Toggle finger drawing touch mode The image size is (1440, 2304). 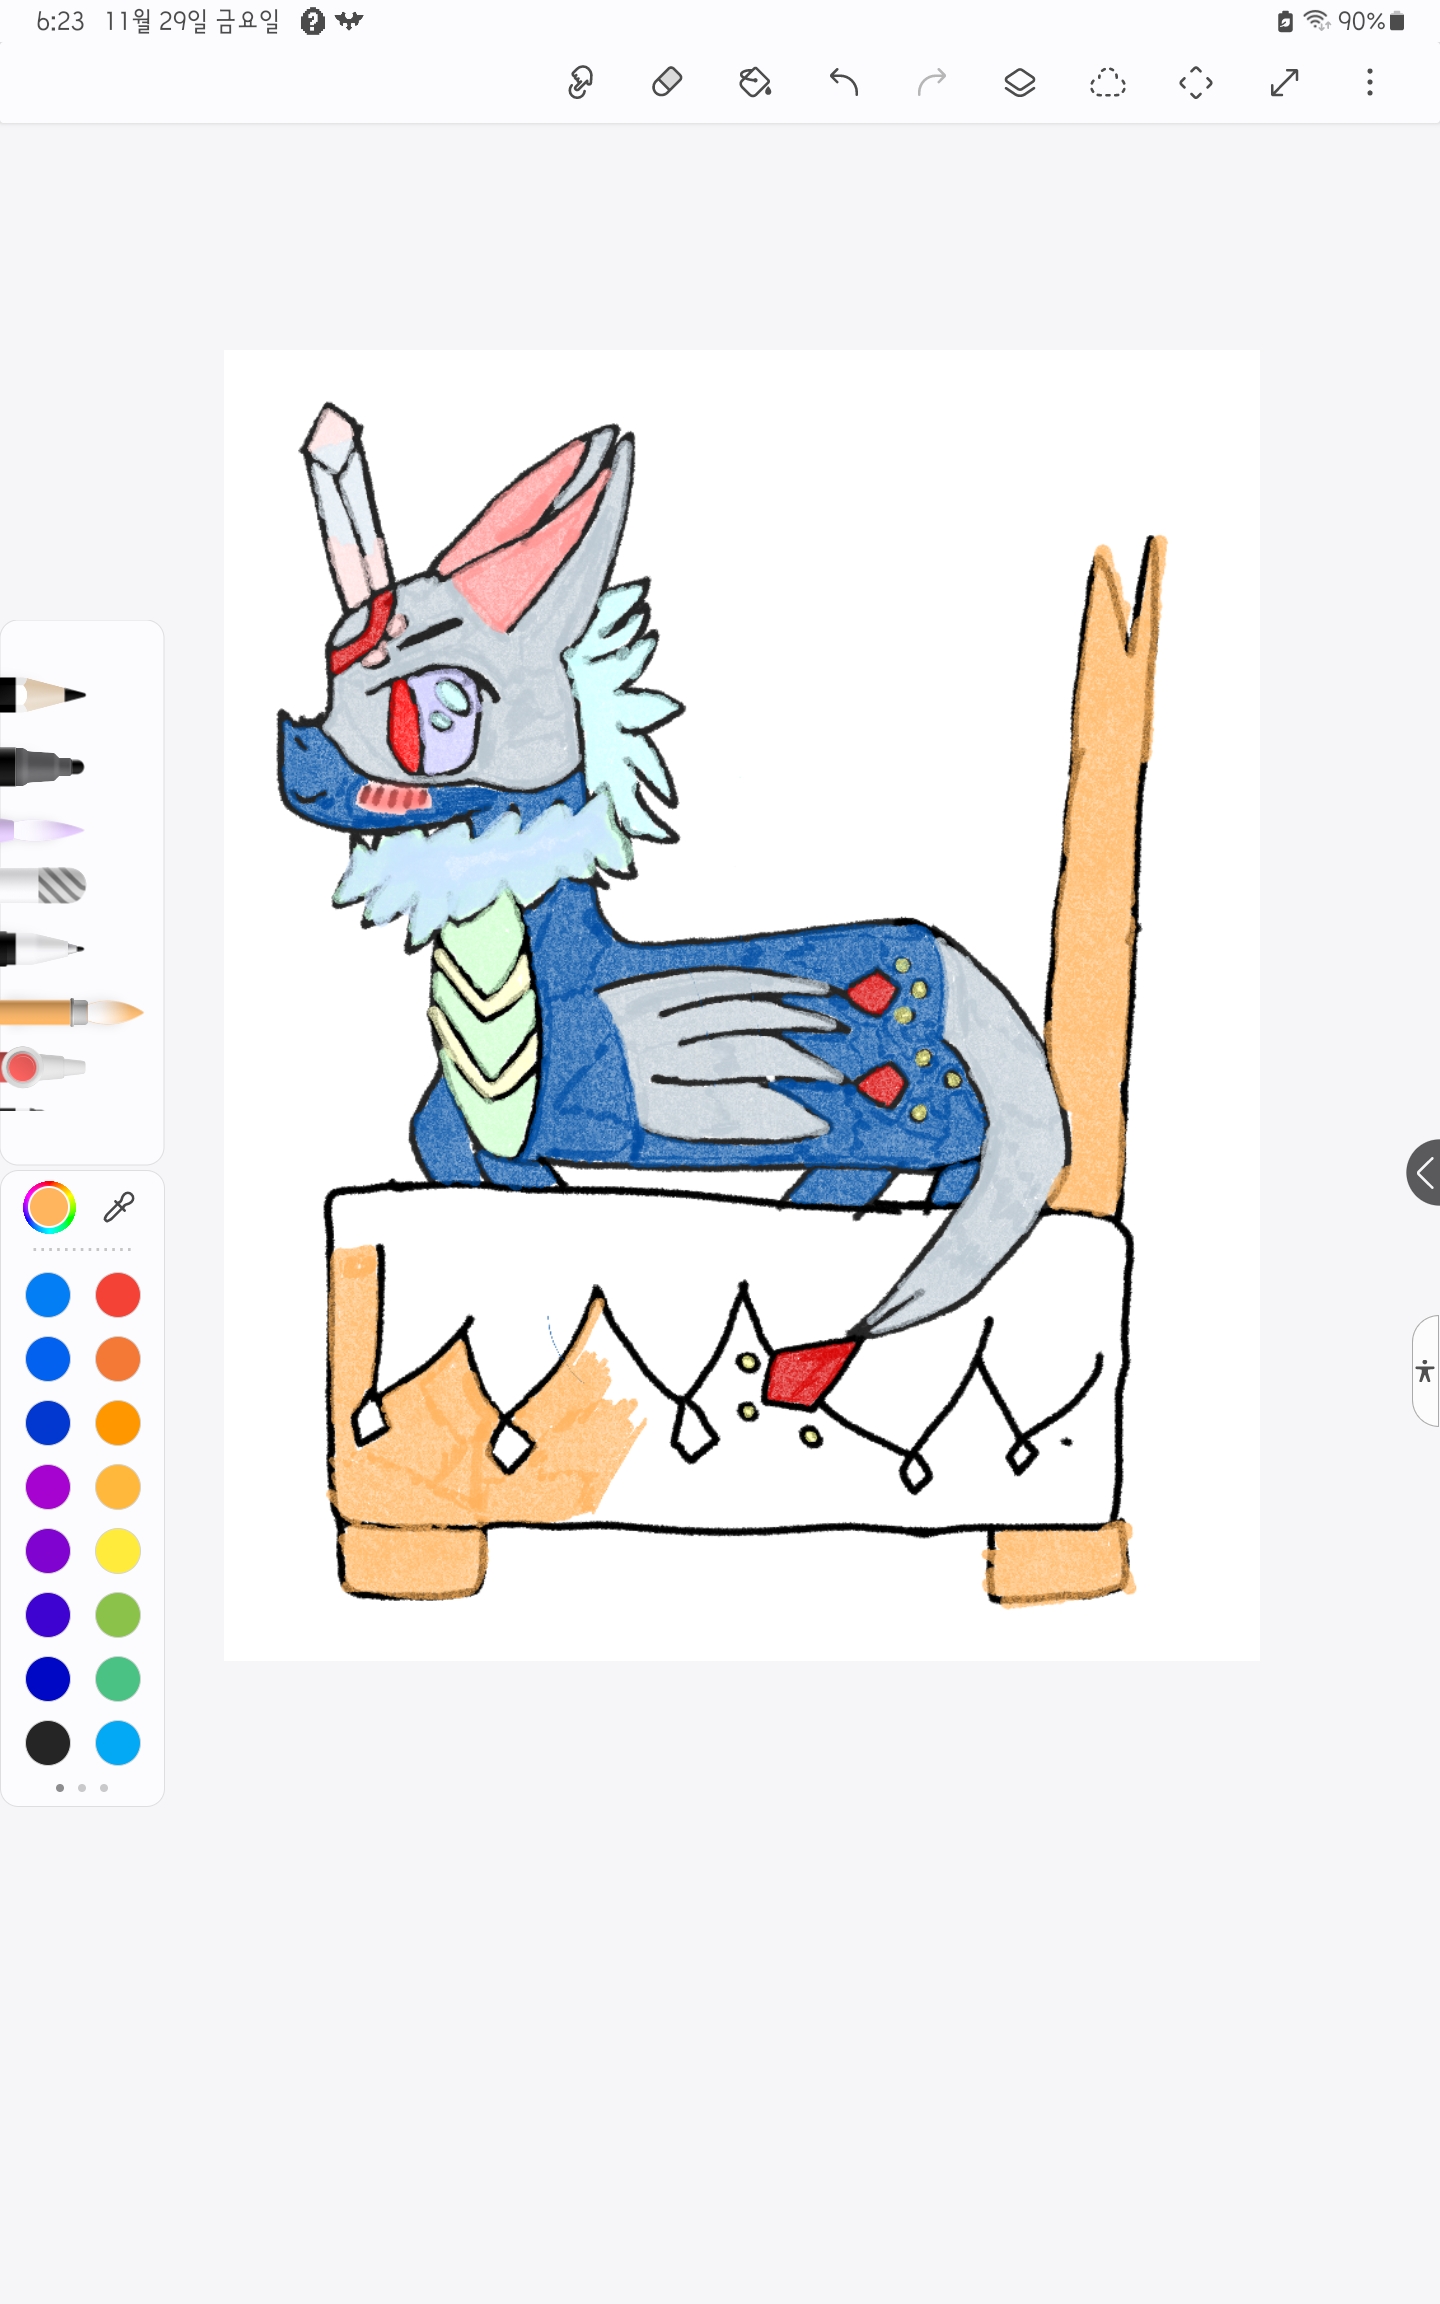580,82
